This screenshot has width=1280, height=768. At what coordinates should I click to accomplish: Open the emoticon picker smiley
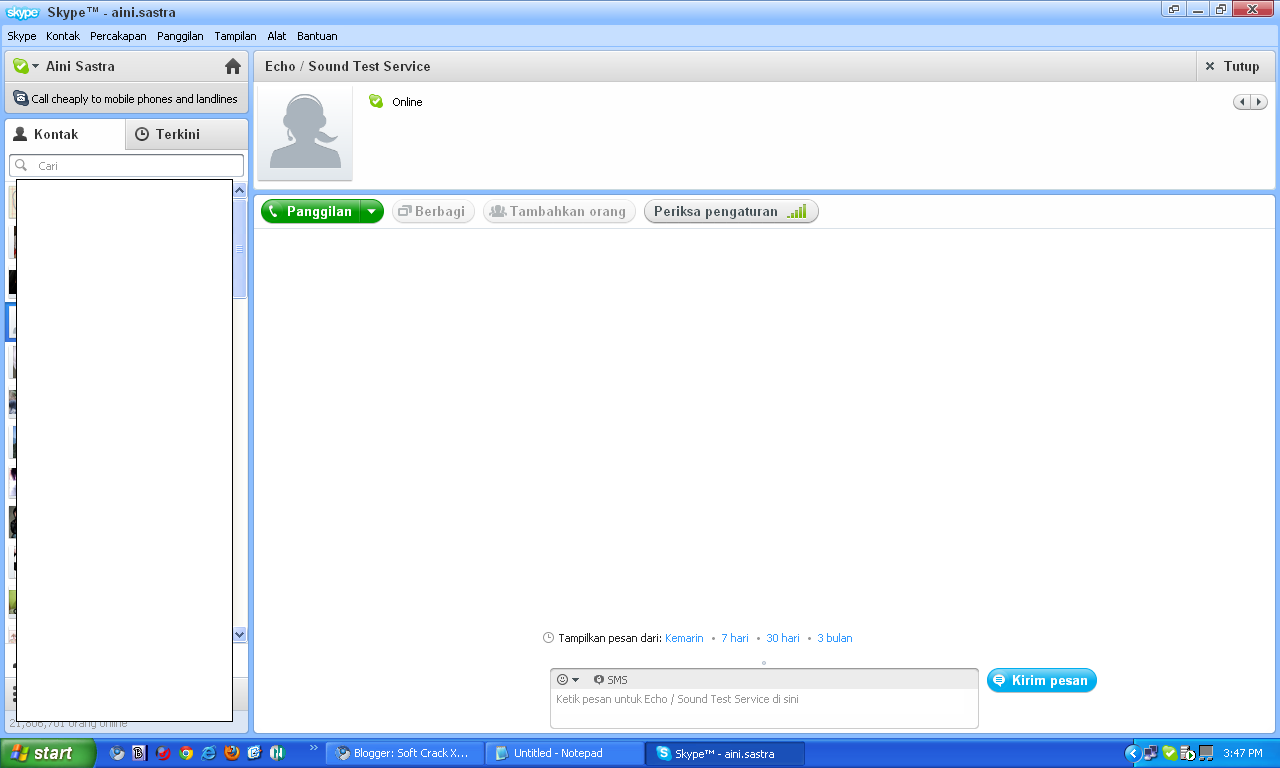[x=563, y=679]
